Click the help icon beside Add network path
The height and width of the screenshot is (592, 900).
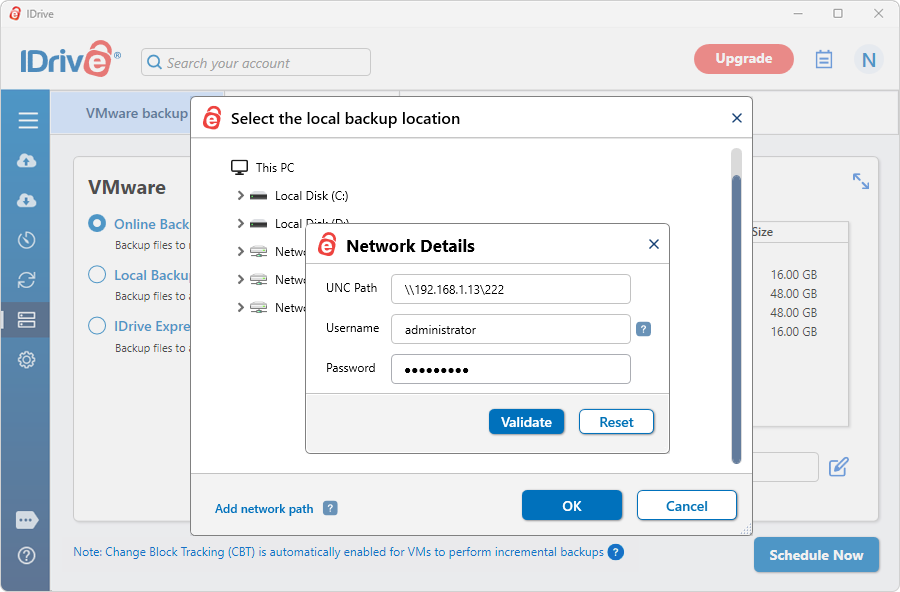[x=330, y=508]
